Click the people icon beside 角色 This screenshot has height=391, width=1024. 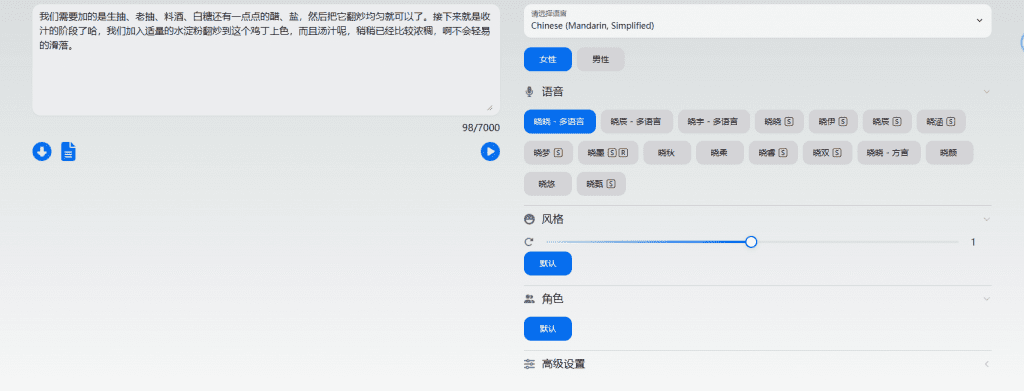pyautogui.click(x=529, y=299)
